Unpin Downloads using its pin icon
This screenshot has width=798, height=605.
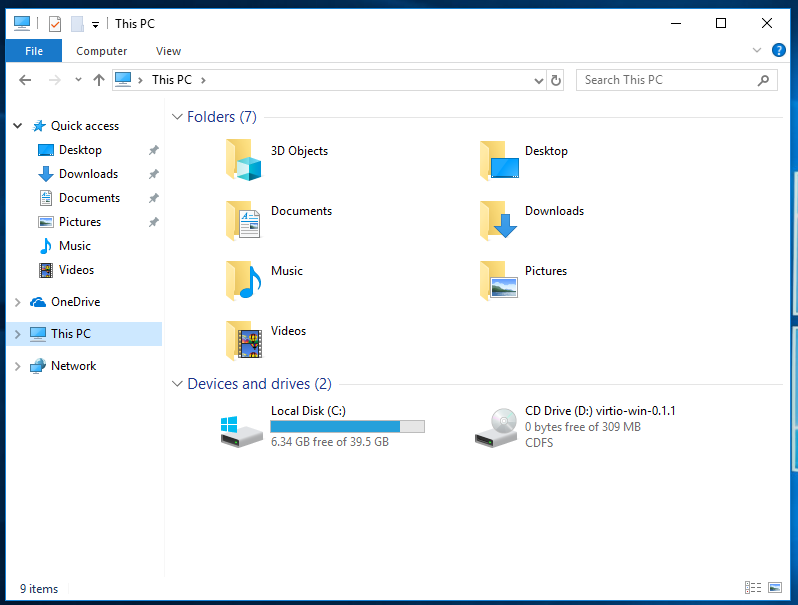tap(153, 174)
